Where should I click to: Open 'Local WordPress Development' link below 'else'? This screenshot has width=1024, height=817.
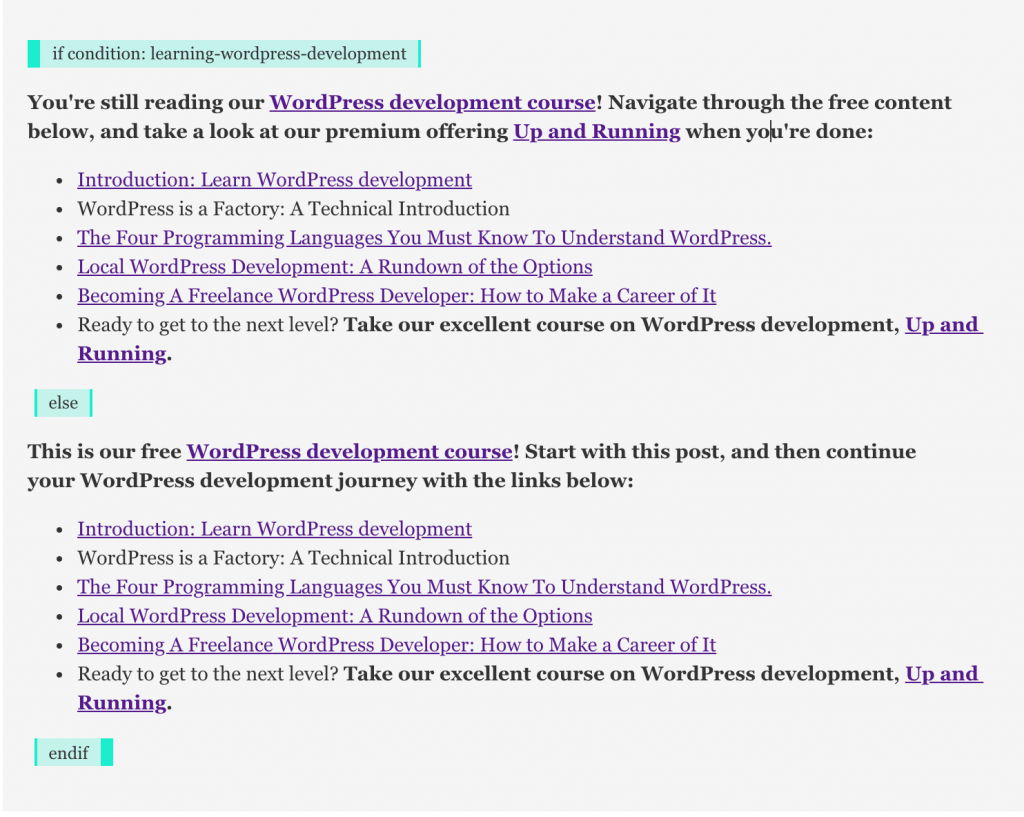pyautogui.click(x=335, y=616)
